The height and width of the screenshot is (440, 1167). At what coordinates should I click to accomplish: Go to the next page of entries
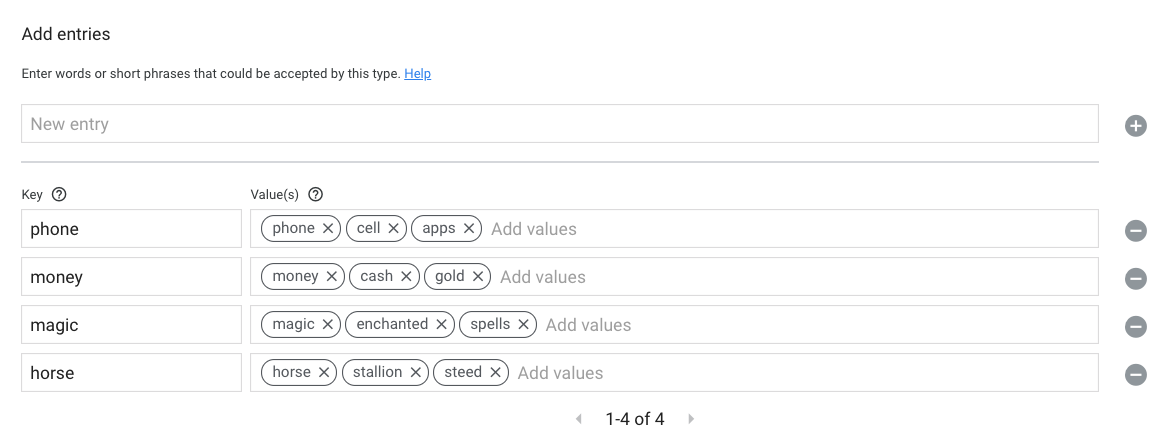(x=691, y=419)
